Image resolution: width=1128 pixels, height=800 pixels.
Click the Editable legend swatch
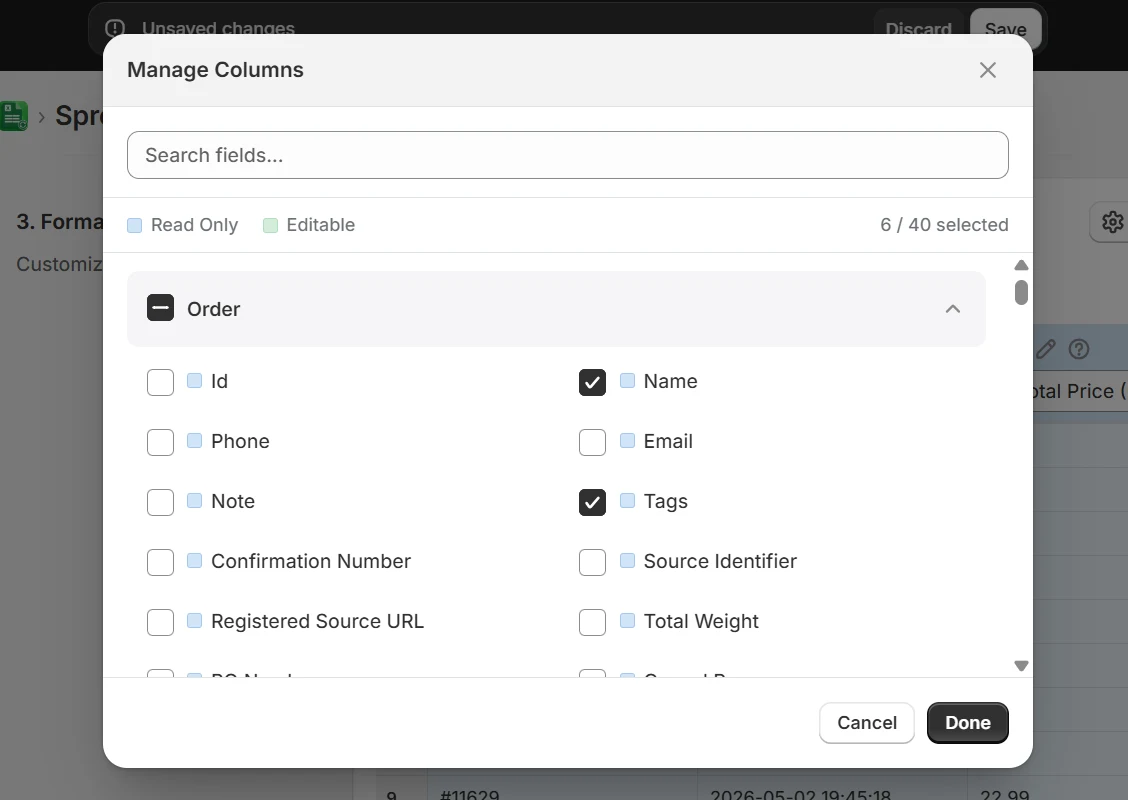(270, 225)
